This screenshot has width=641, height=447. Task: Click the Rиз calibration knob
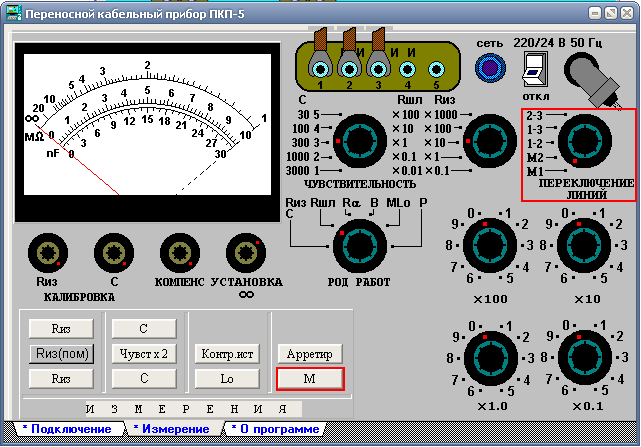[x=48, y=253]
